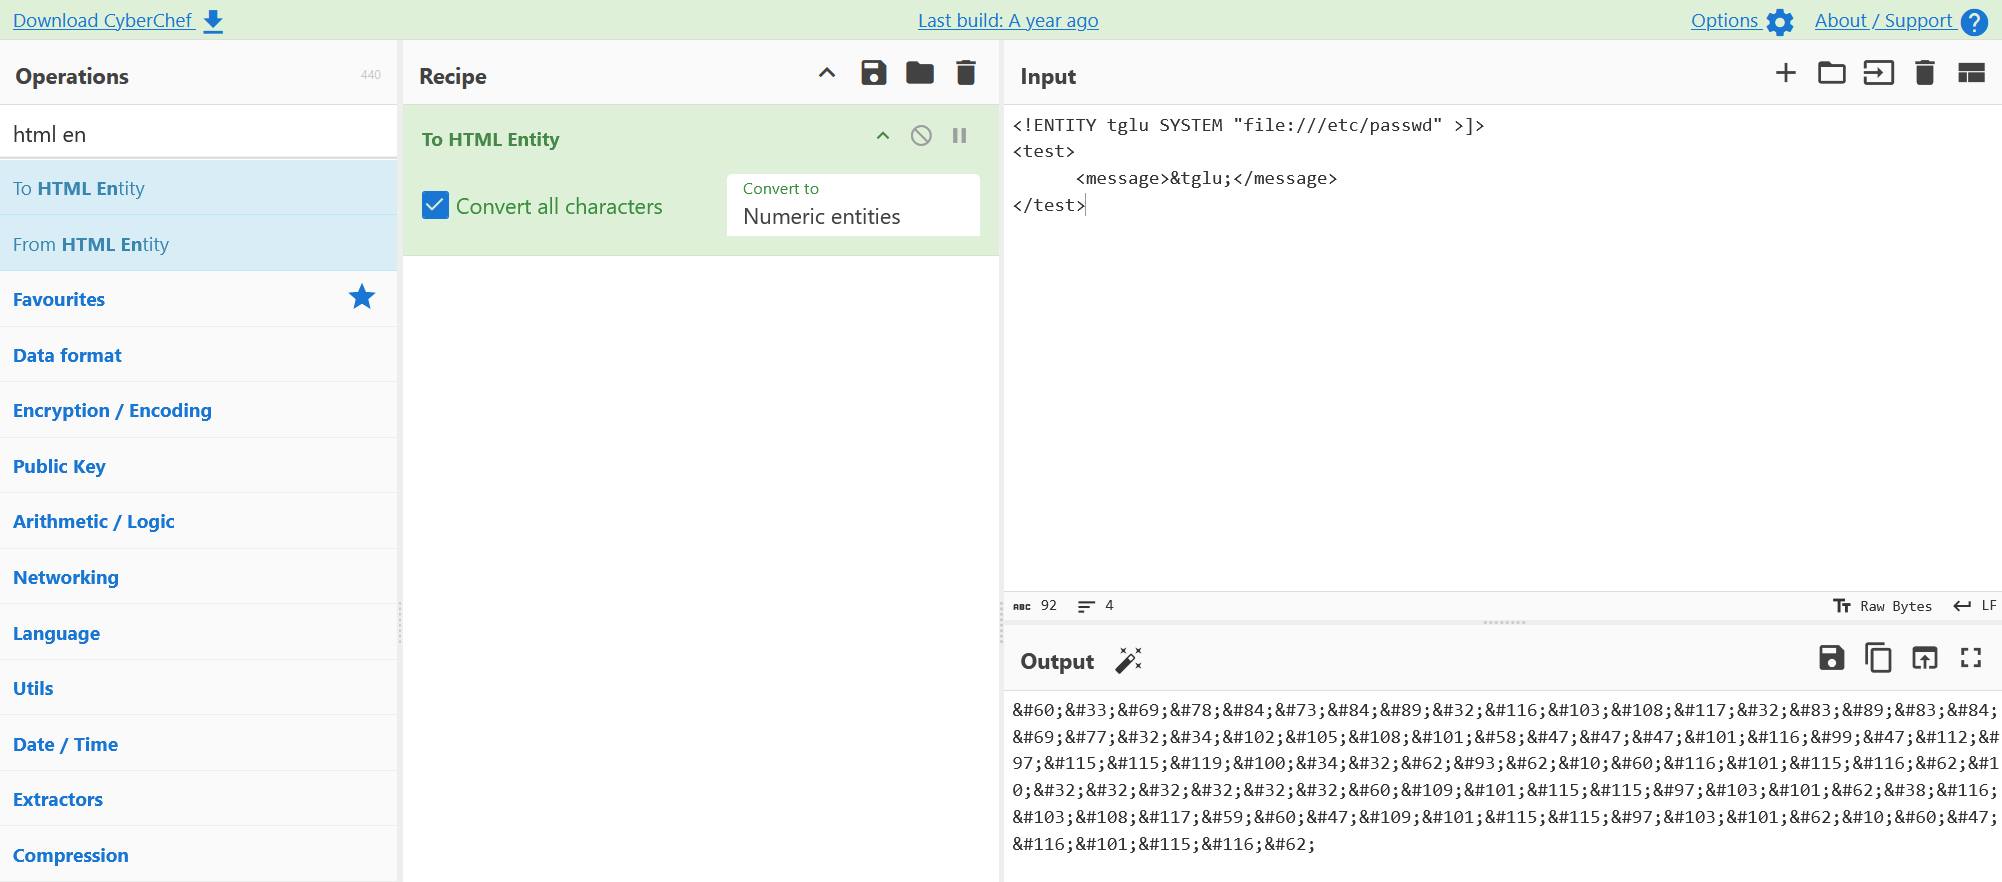
Task: Open file as input
Action: 1878,73
